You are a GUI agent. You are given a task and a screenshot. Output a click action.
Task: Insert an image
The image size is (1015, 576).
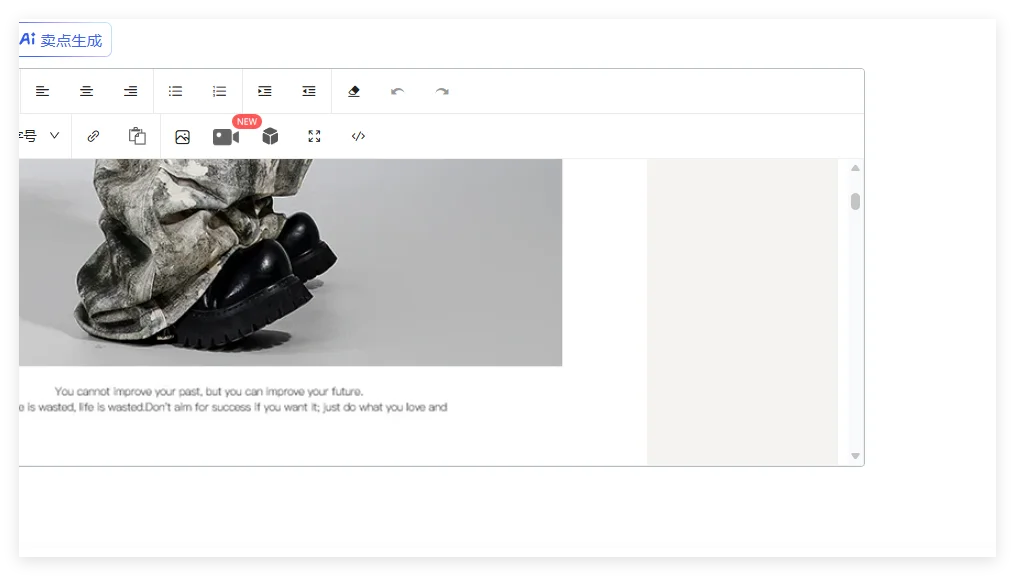183,137
